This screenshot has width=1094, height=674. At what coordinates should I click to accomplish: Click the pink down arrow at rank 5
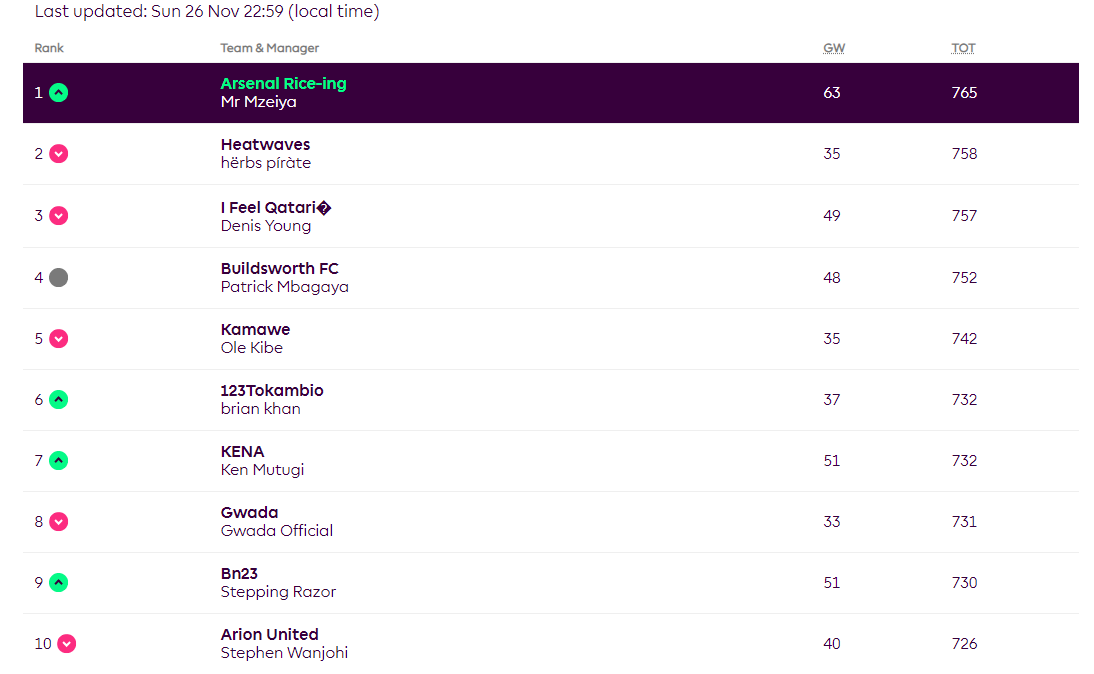tap(59, 338)
